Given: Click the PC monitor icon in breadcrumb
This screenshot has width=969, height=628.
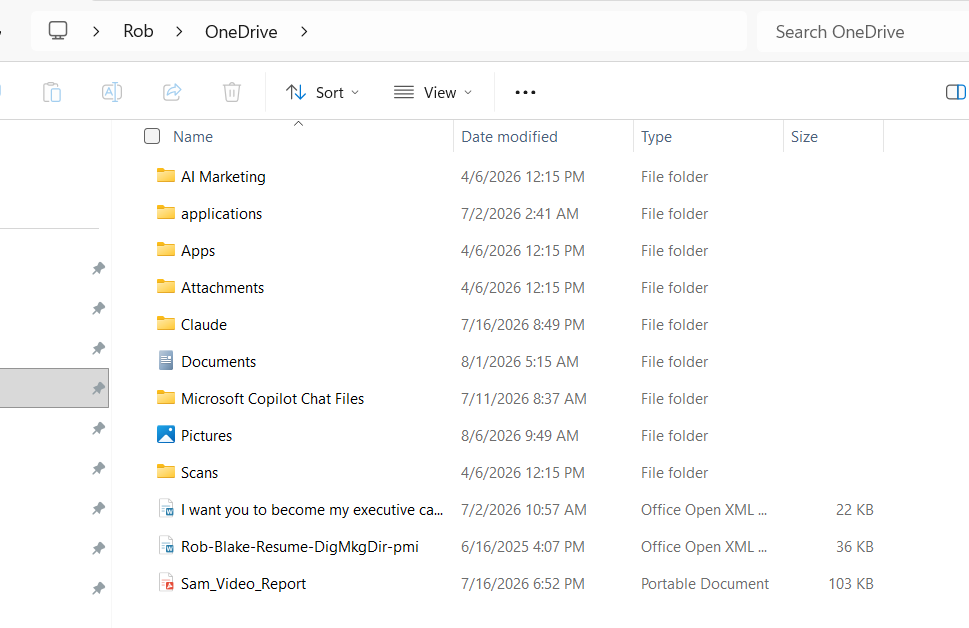Looking at the screenshot, I should tap(58, 31).
